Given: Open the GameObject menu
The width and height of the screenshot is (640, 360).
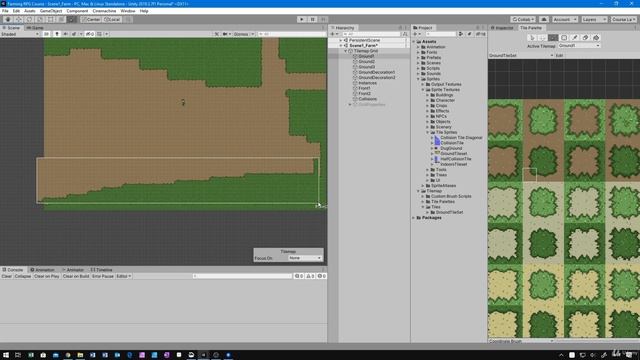Looking at the screenshot, I should (x=51, y=11).
